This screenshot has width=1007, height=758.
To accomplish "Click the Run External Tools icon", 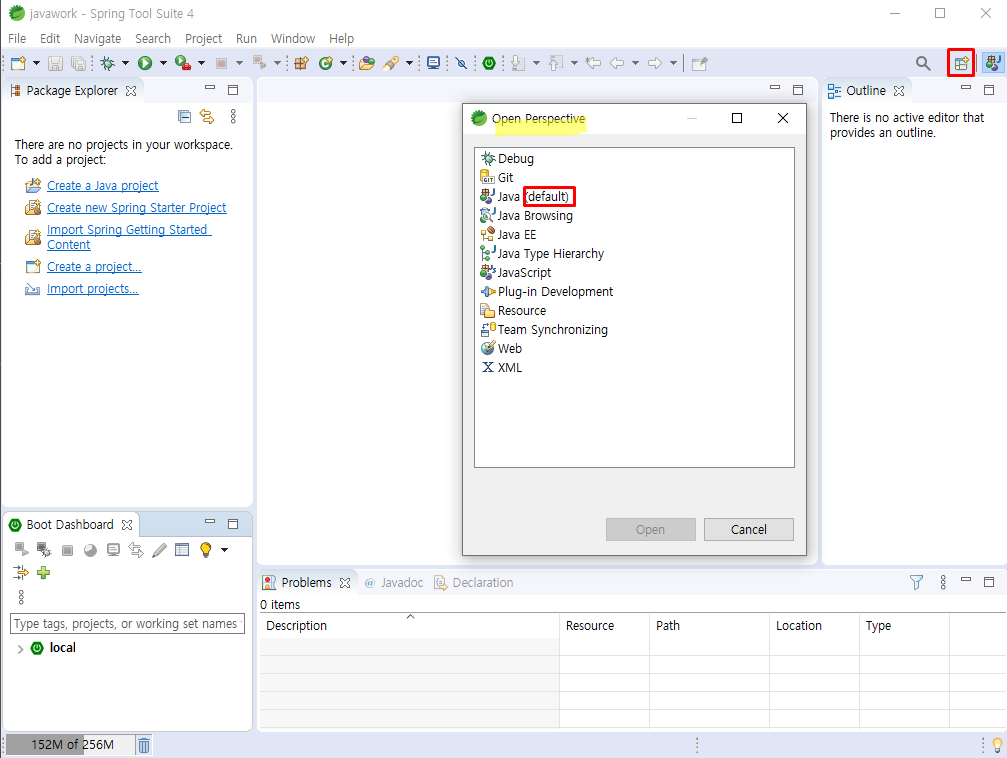I will point(183,63).
